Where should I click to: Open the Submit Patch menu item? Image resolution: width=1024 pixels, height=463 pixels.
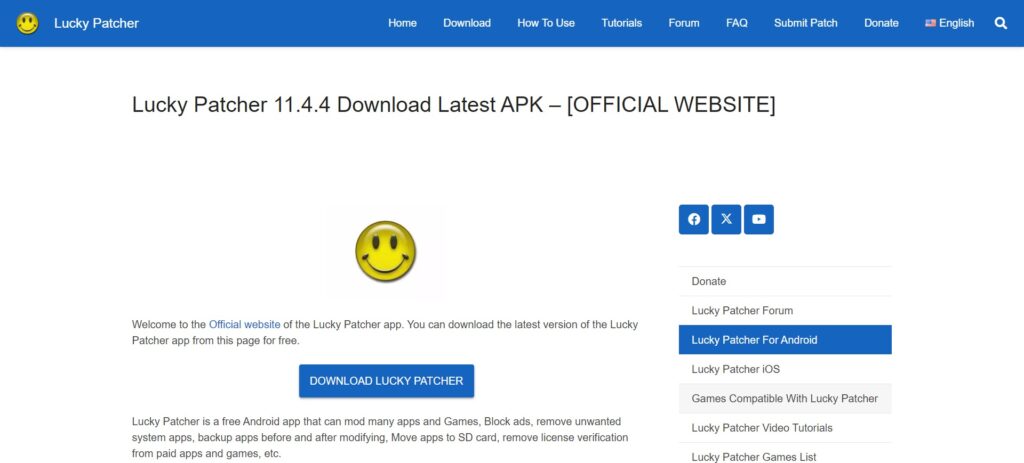pyautogui.click(x=806, y=23)
